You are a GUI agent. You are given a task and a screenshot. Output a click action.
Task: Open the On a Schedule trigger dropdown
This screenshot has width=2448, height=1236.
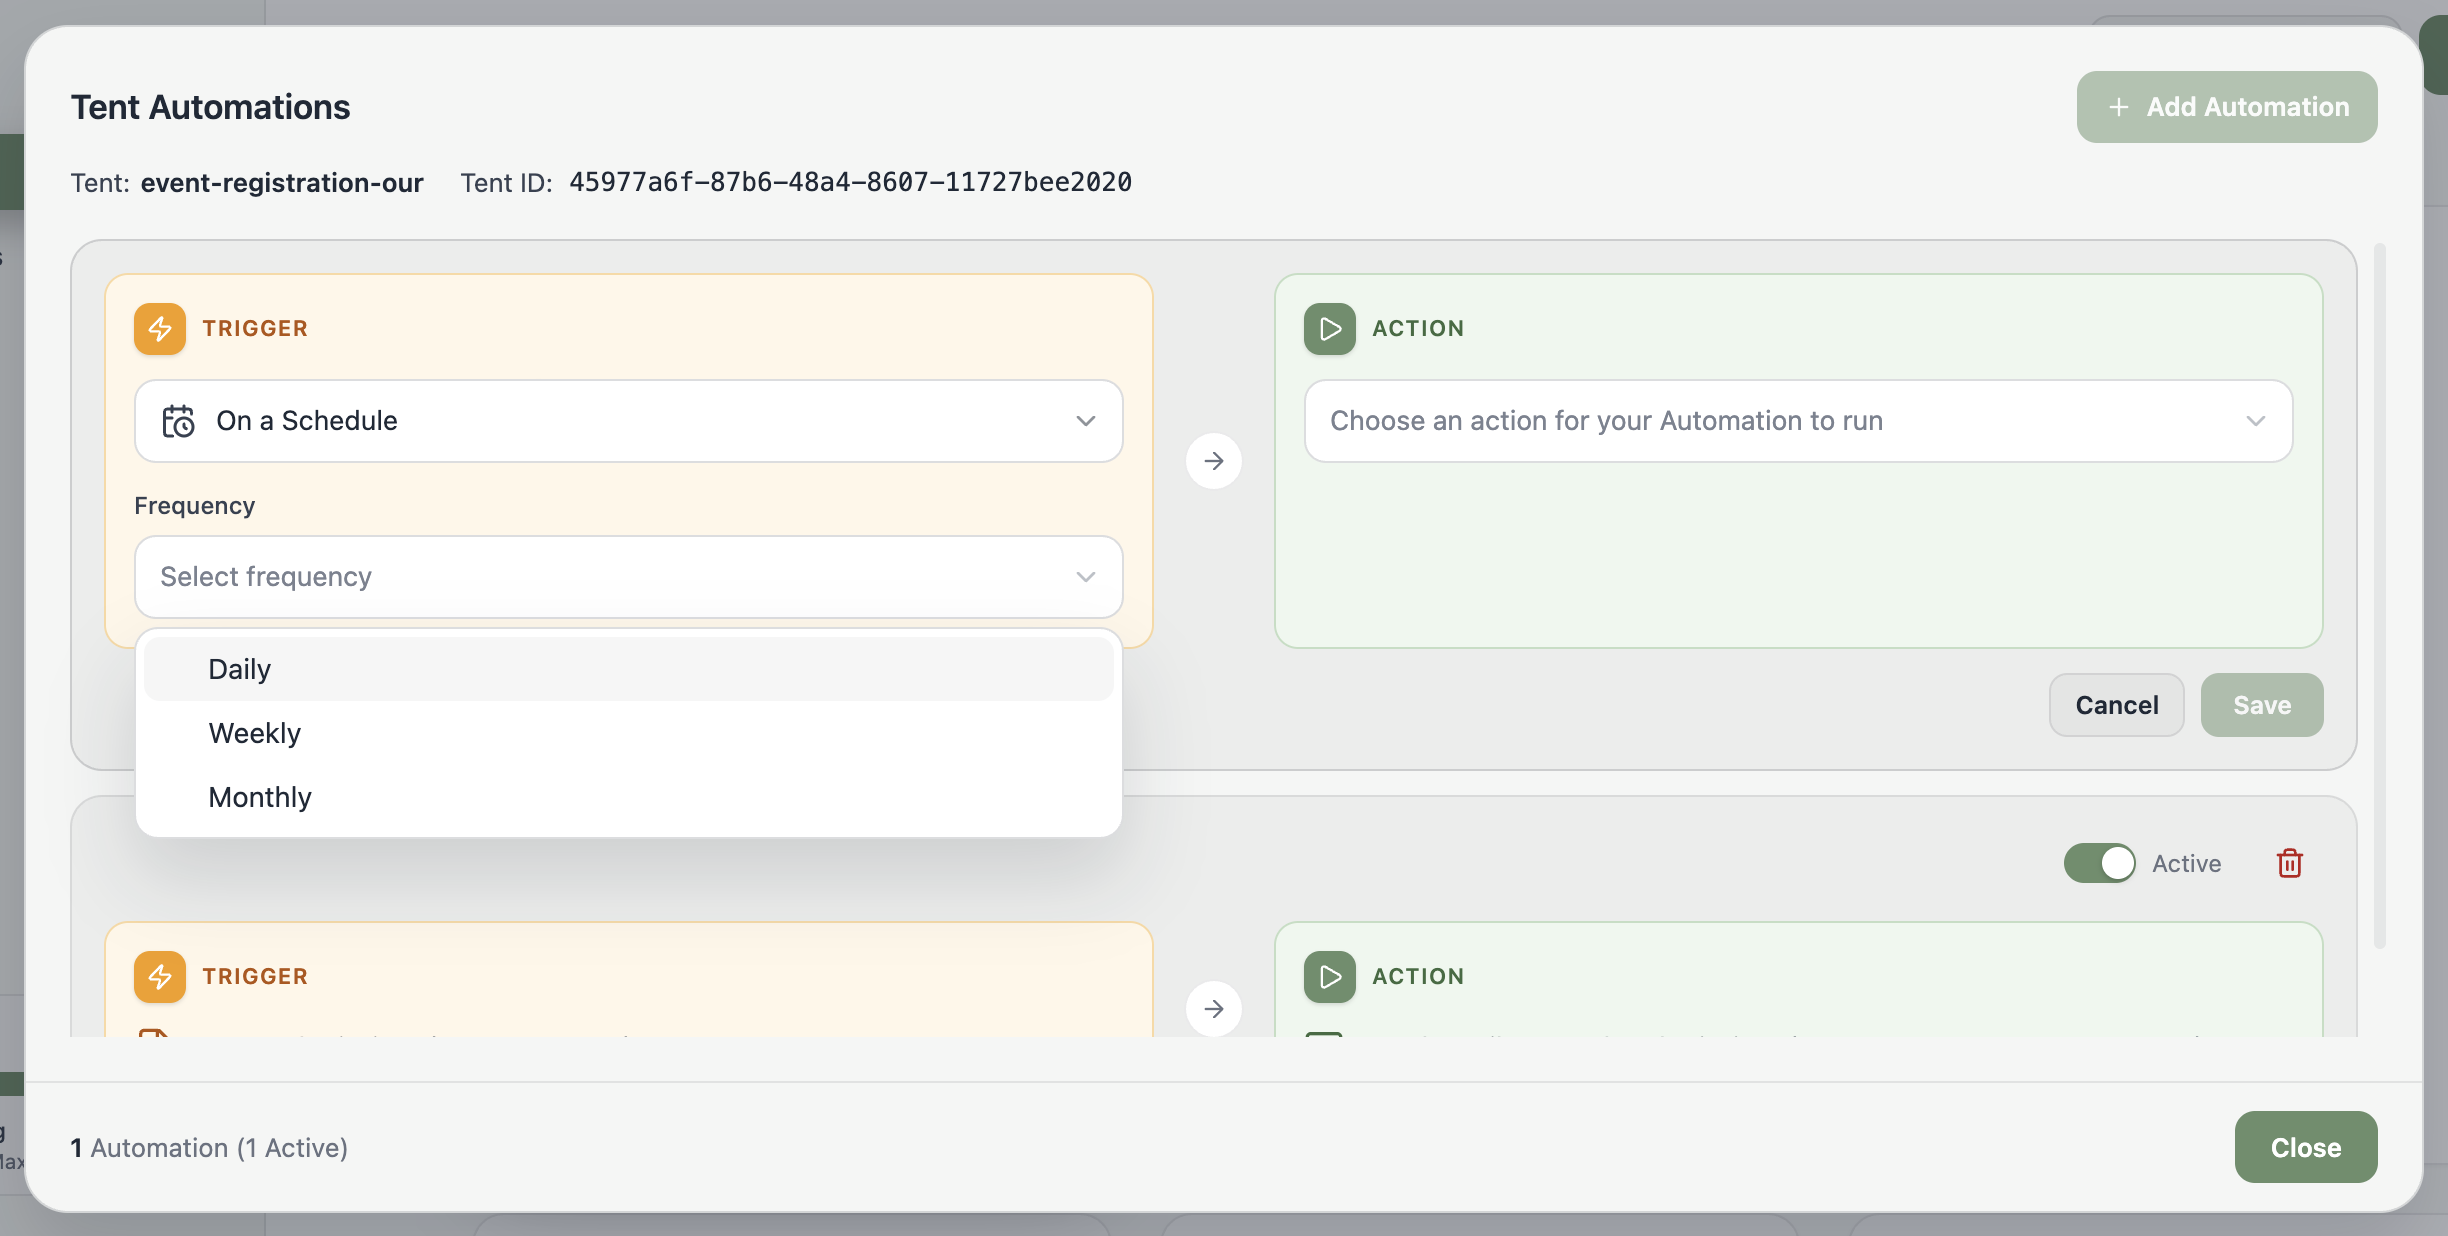tap(629, 421)
